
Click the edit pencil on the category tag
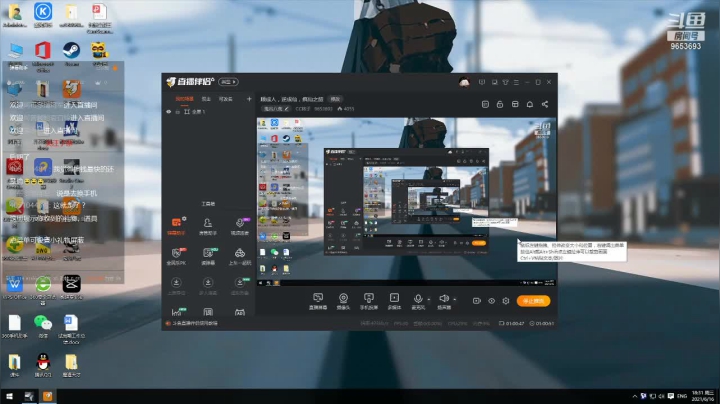286,109
